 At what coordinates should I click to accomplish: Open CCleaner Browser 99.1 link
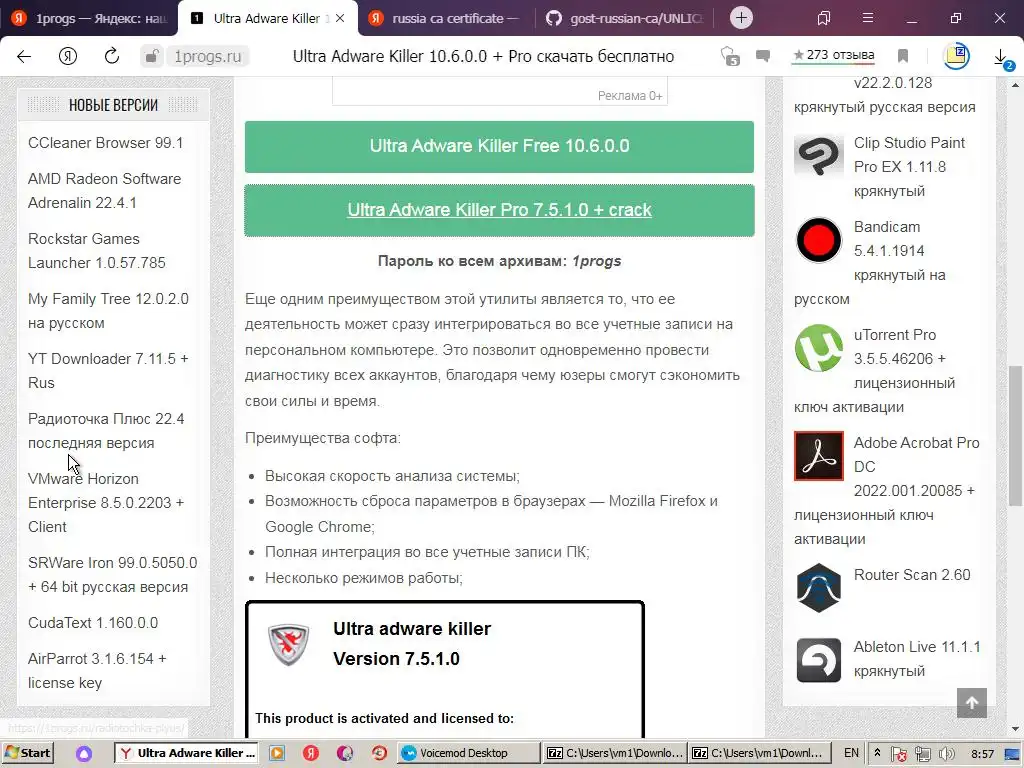(x=106, y=142)
